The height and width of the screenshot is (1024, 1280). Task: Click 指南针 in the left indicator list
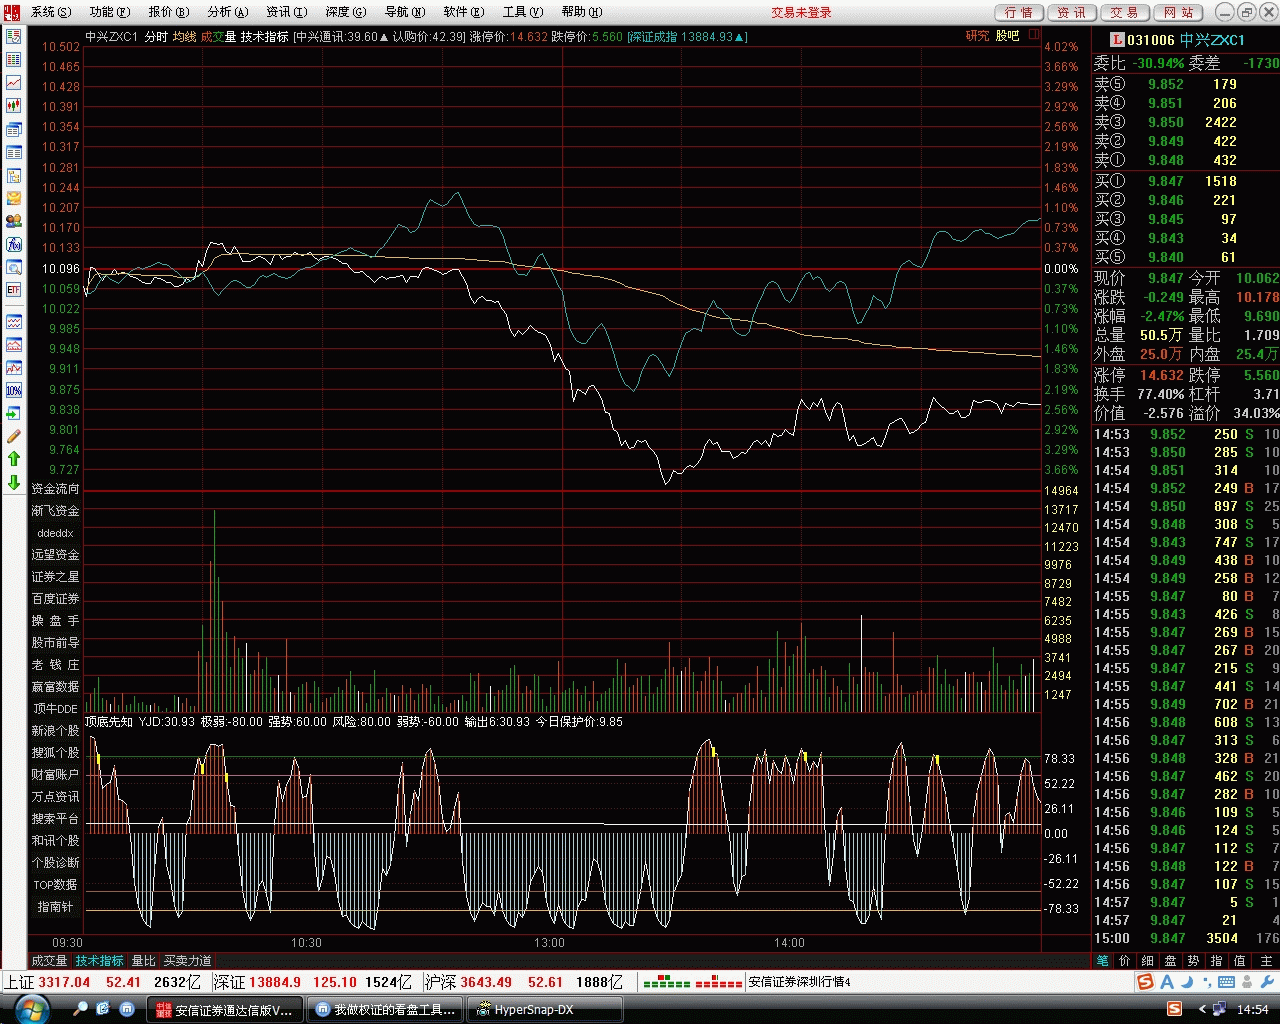point(55,907)
